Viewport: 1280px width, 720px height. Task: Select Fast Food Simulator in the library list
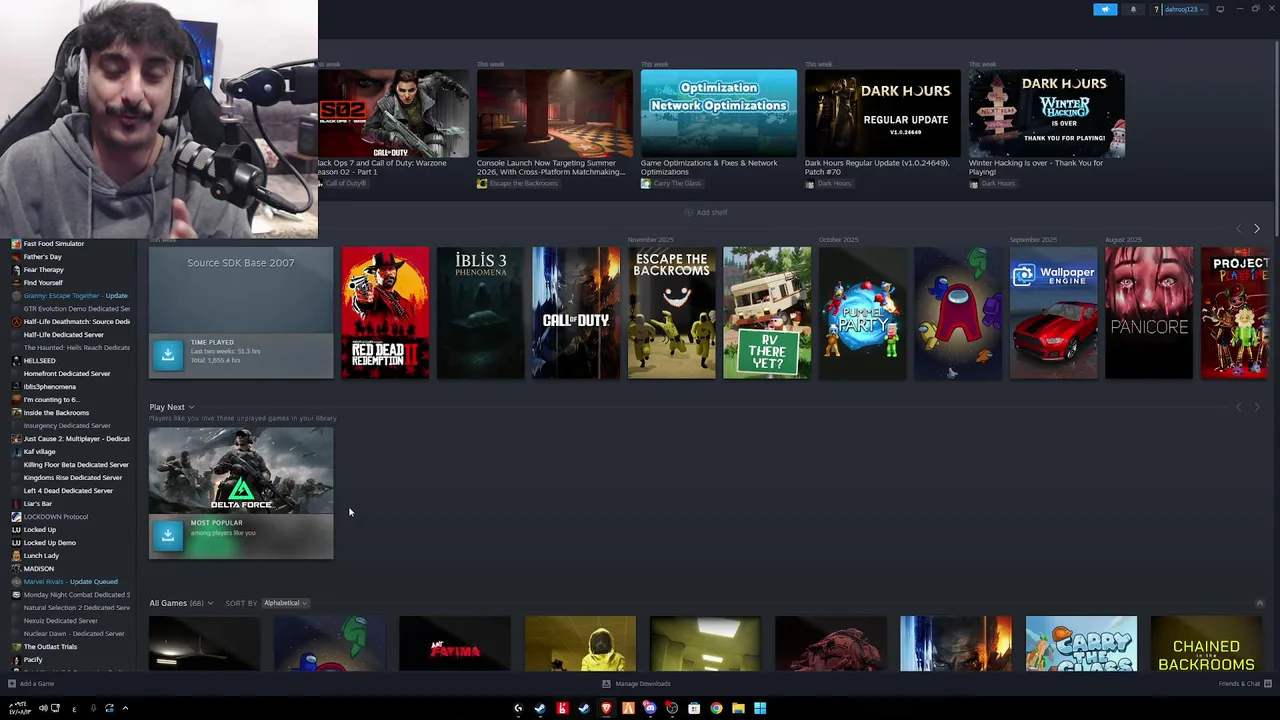[54, 244]
